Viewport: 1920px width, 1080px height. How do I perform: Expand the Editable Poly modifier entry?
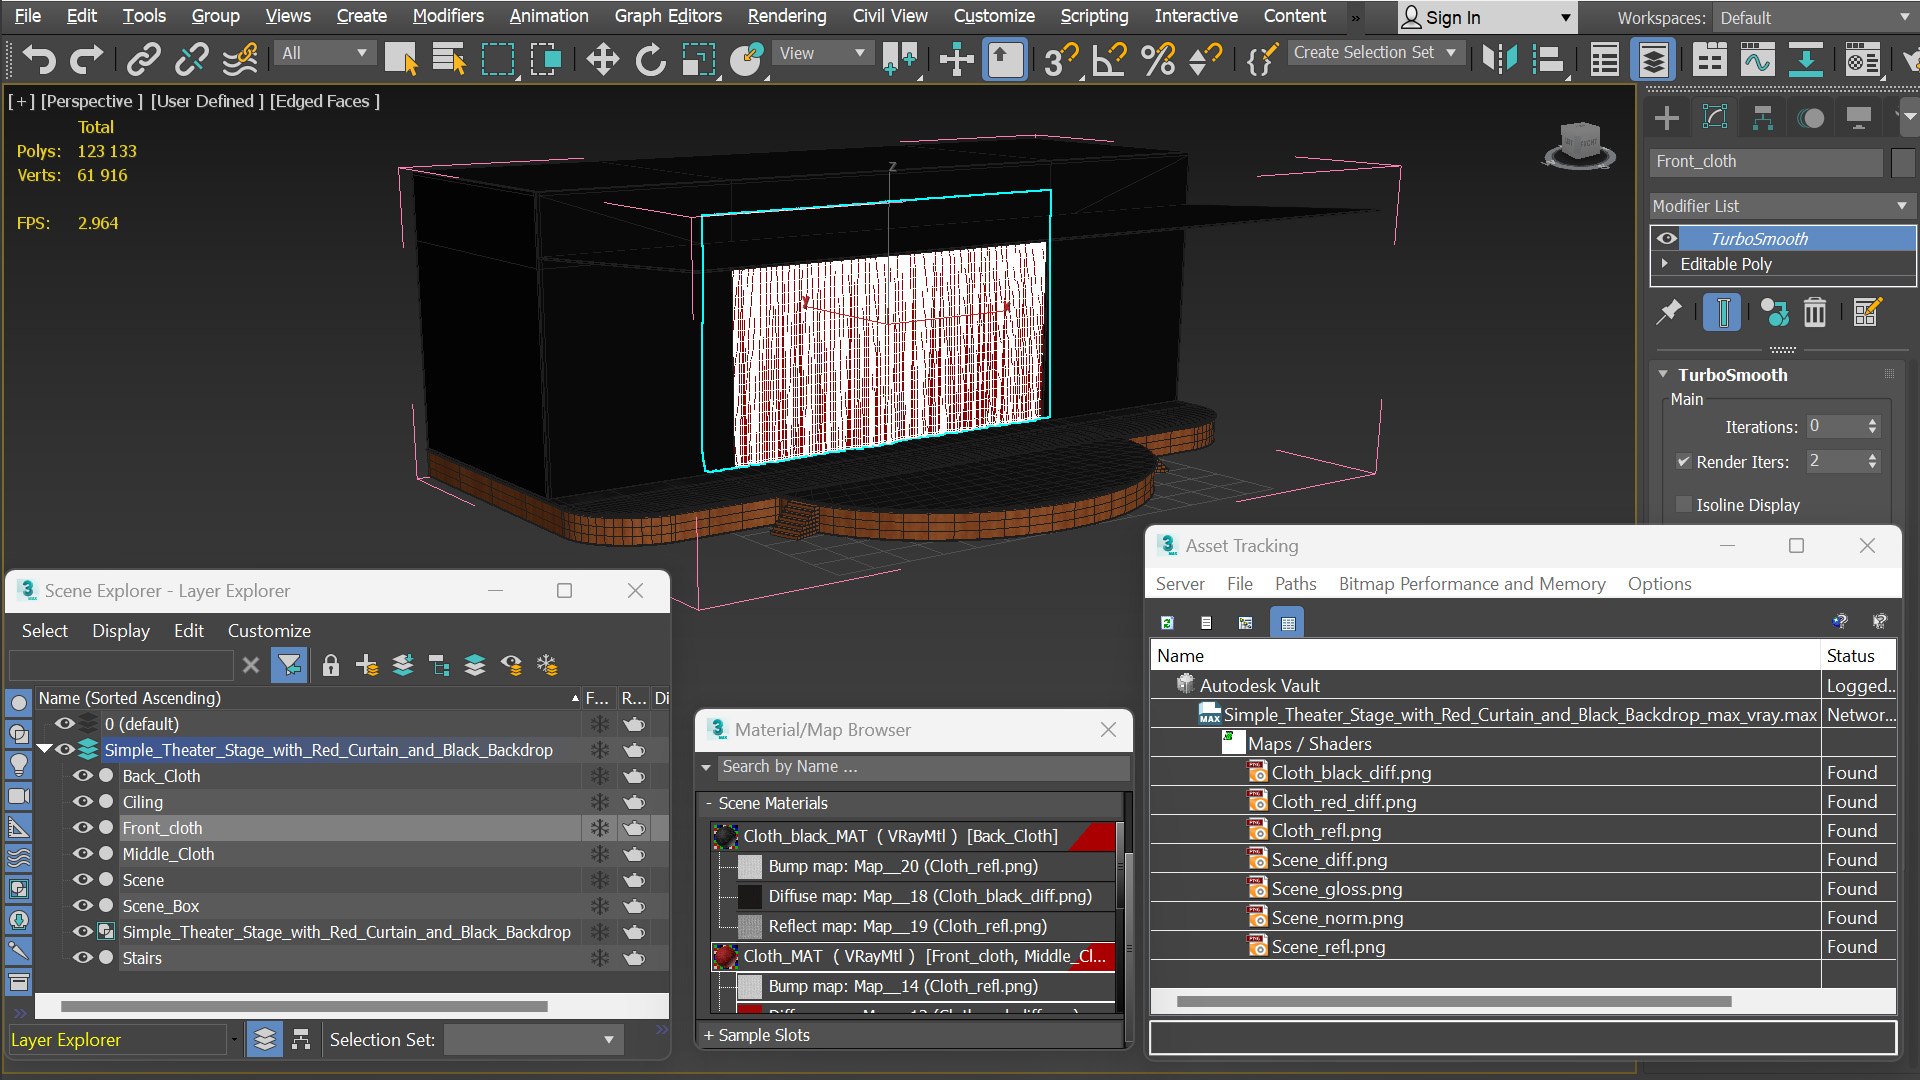pyautogui.click(x=1665, y=264)
